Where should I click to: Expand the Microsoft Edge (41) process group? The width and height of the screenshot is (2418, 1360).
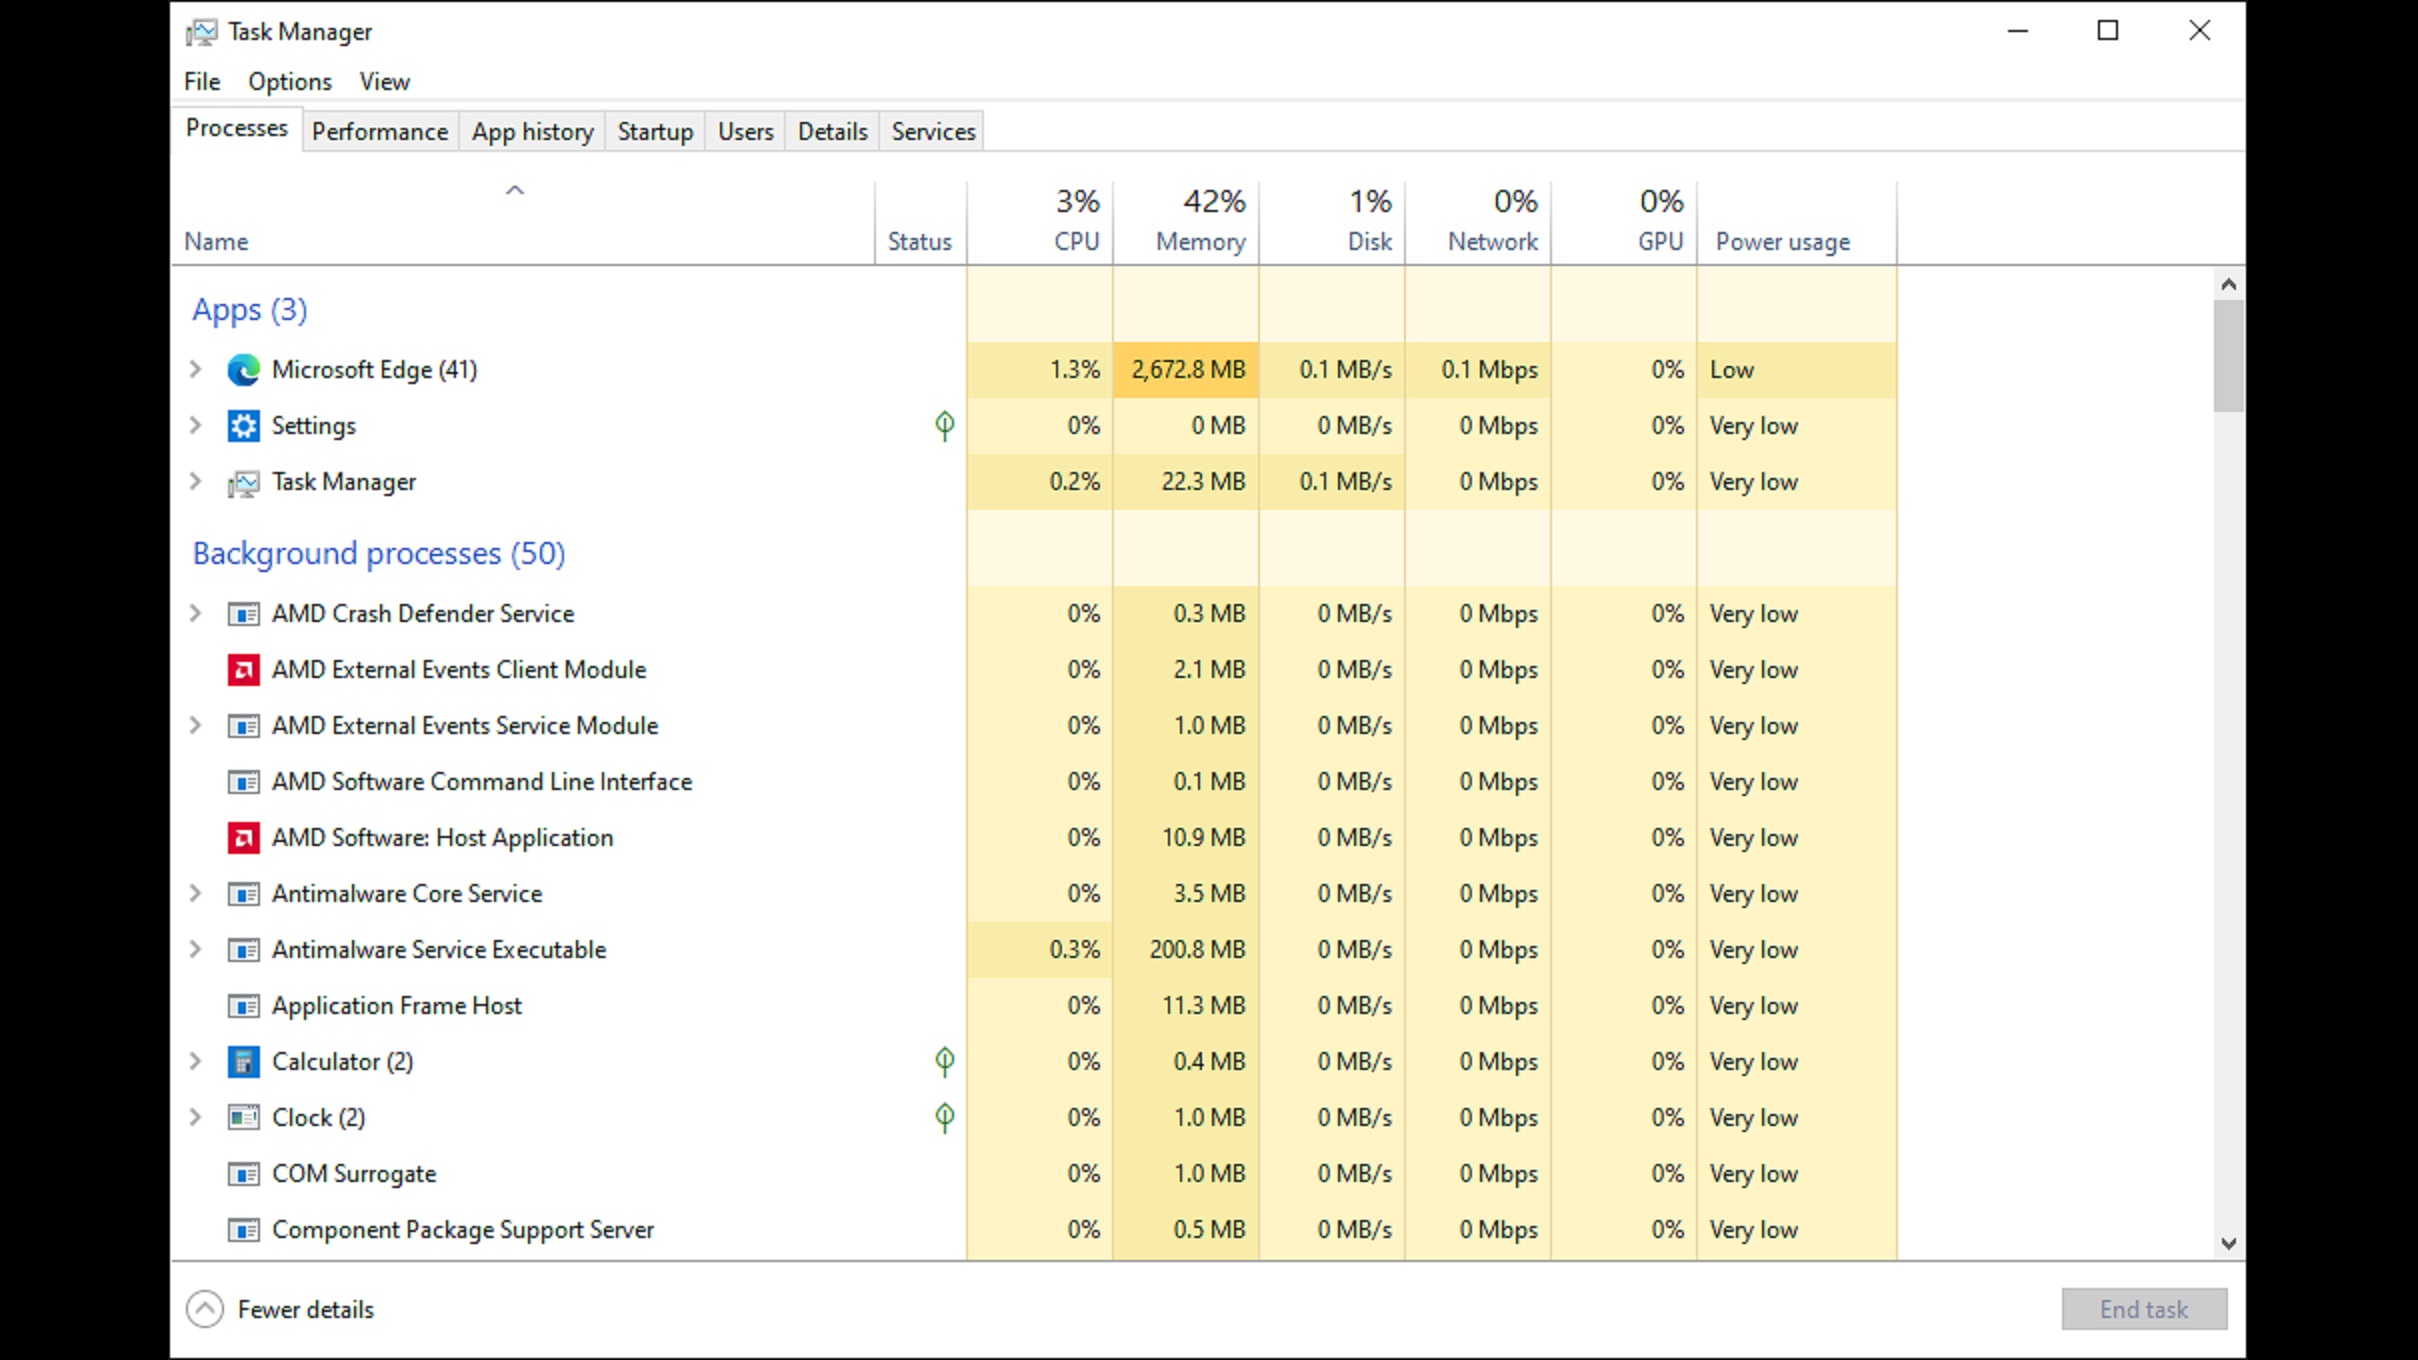[196, 370]
